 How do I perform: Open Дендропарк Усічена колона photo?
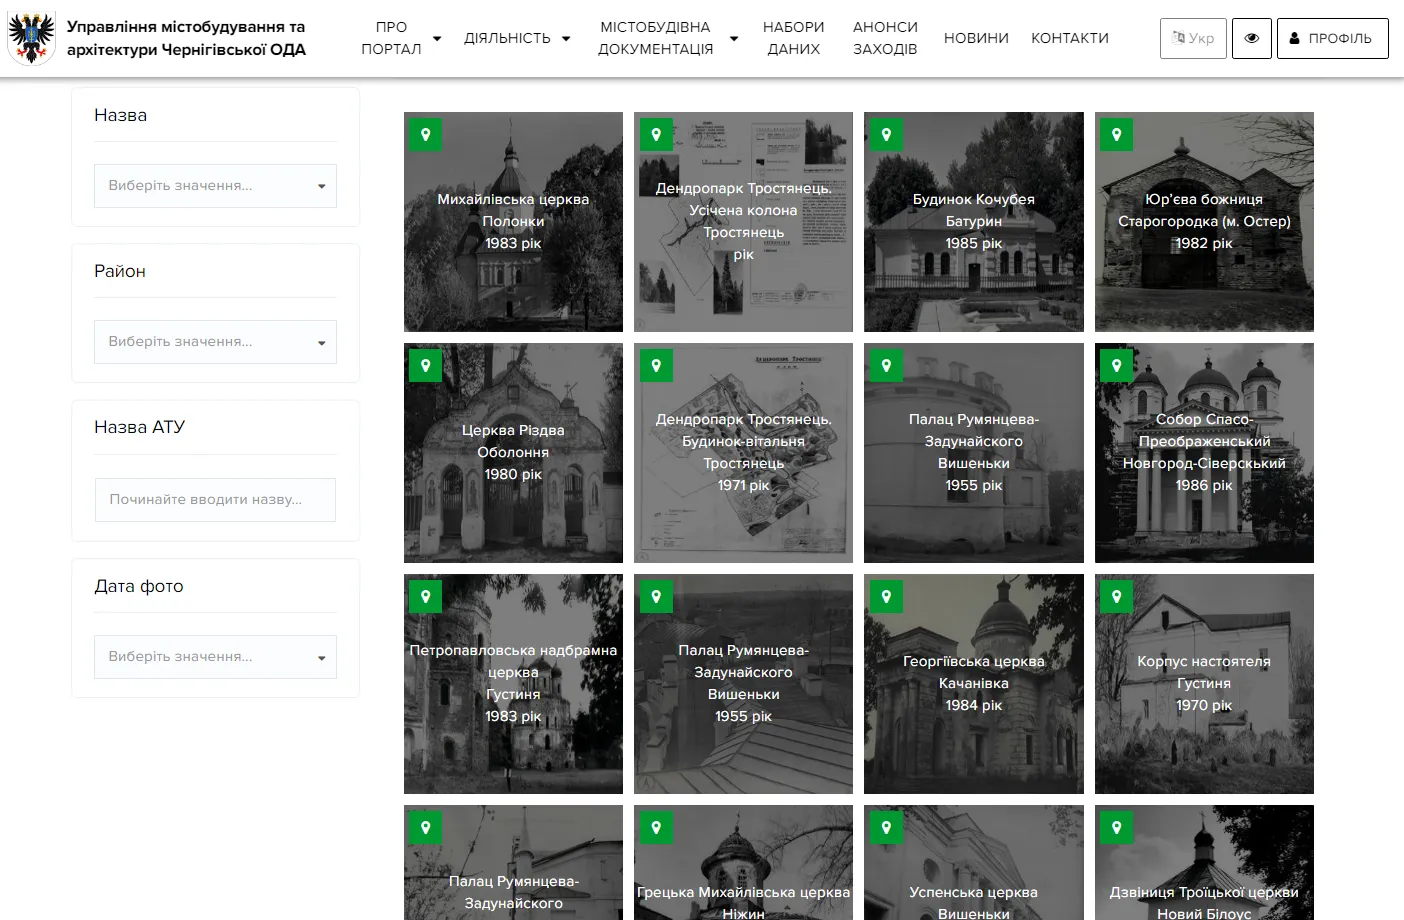[x=743, y=222]
